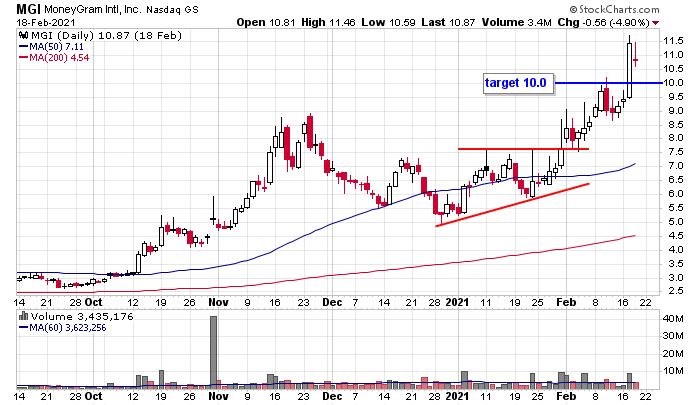Click the 'MoneyGram Intl, Inc.' company name
Screen dimensions: 700x405
(92, 9)
